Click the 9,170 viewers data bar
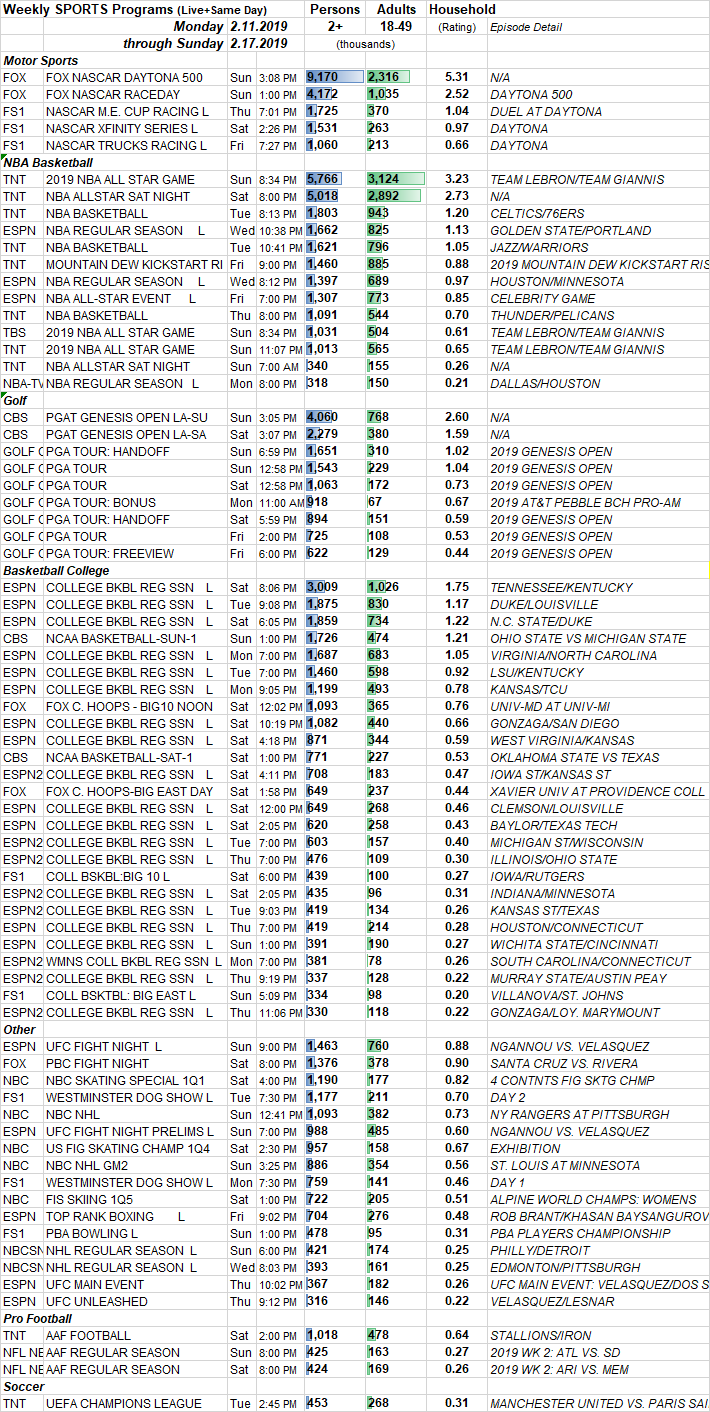This screenshot has height=1412, width=710. 335,77
